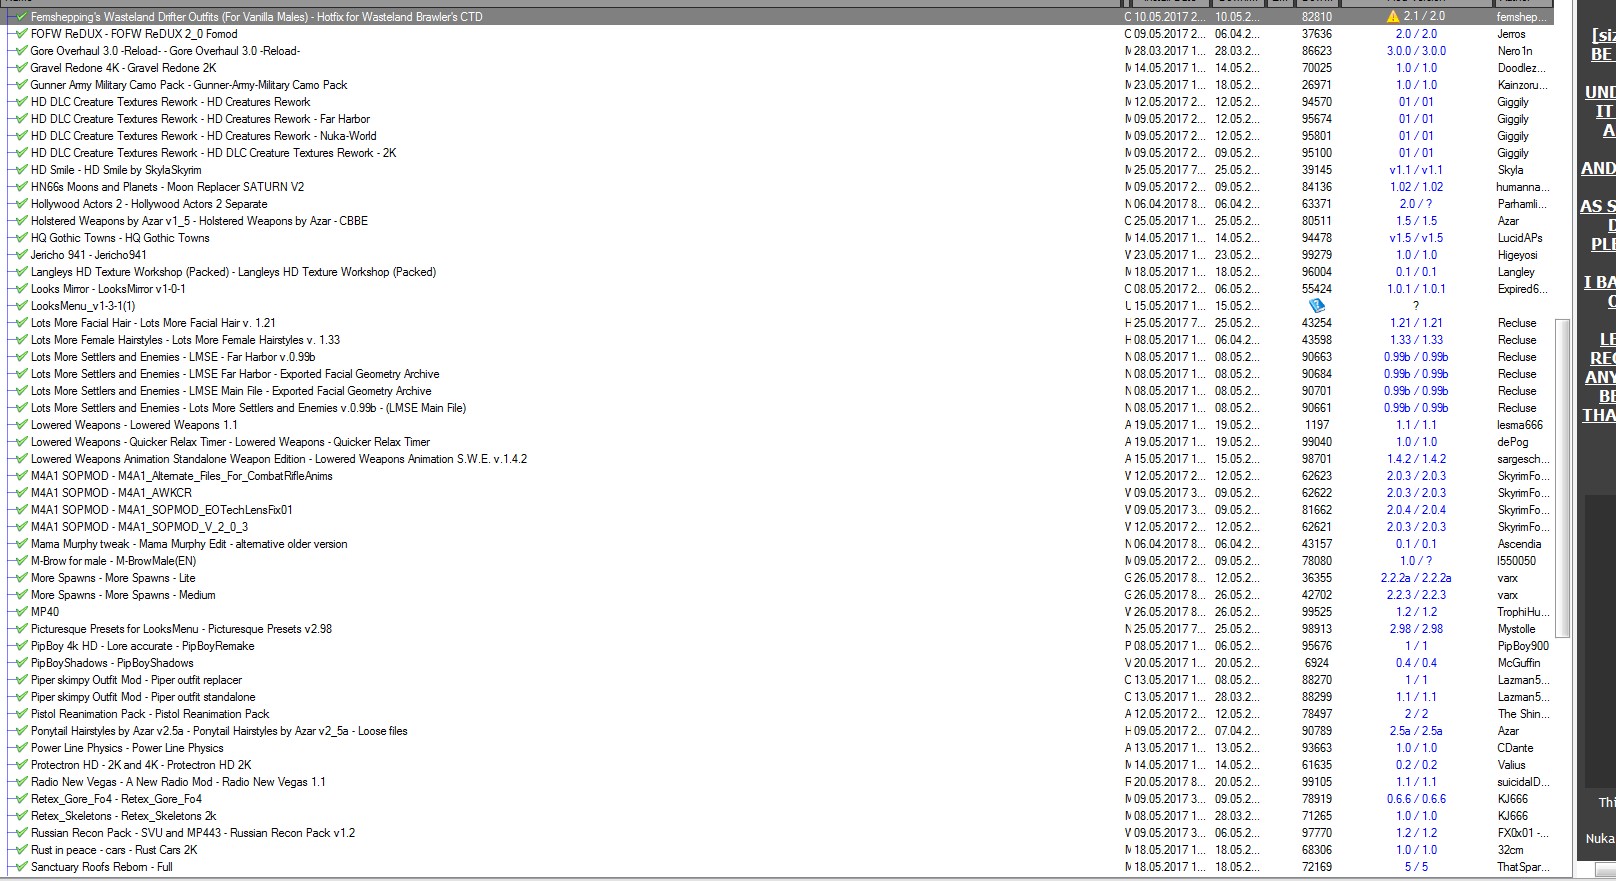Screen dimensions: 1616x881
Task: Click mod ID 82810
Action: pyautogui.click(x=1317, y=17)
